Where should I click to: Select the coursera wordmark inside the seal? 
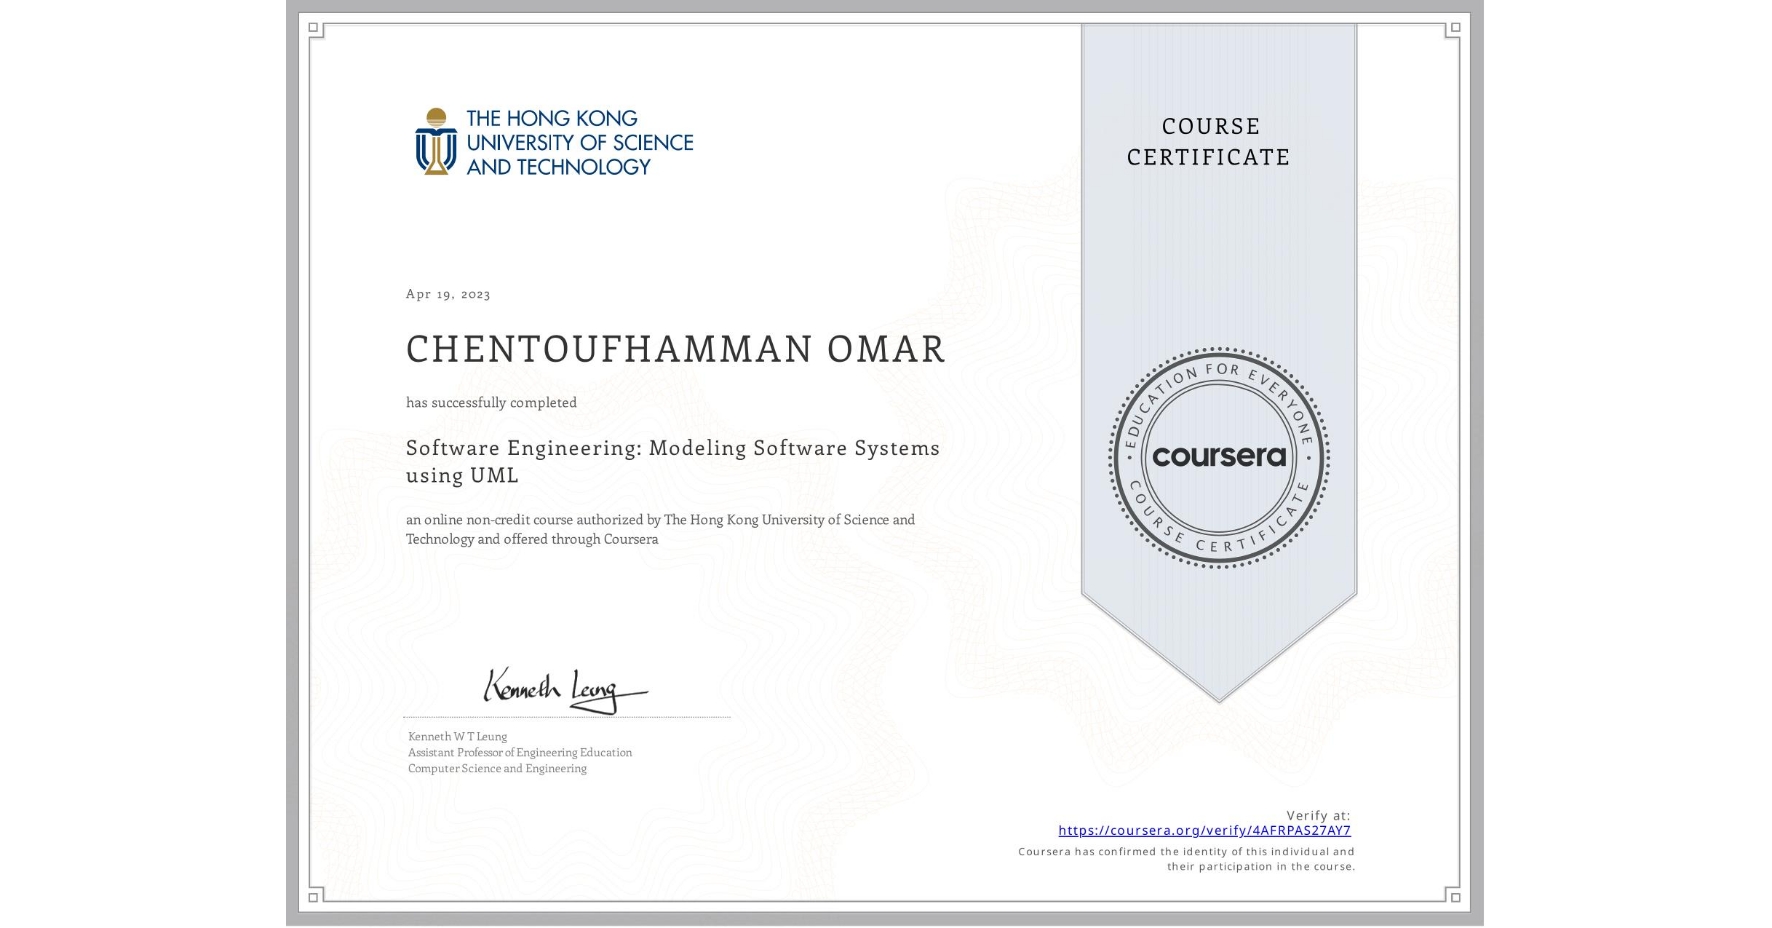1218,456
